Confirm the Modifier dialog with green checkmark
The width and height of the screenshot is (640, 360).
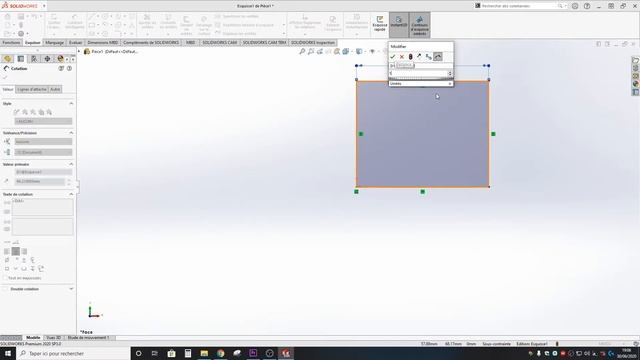(393, 57)
